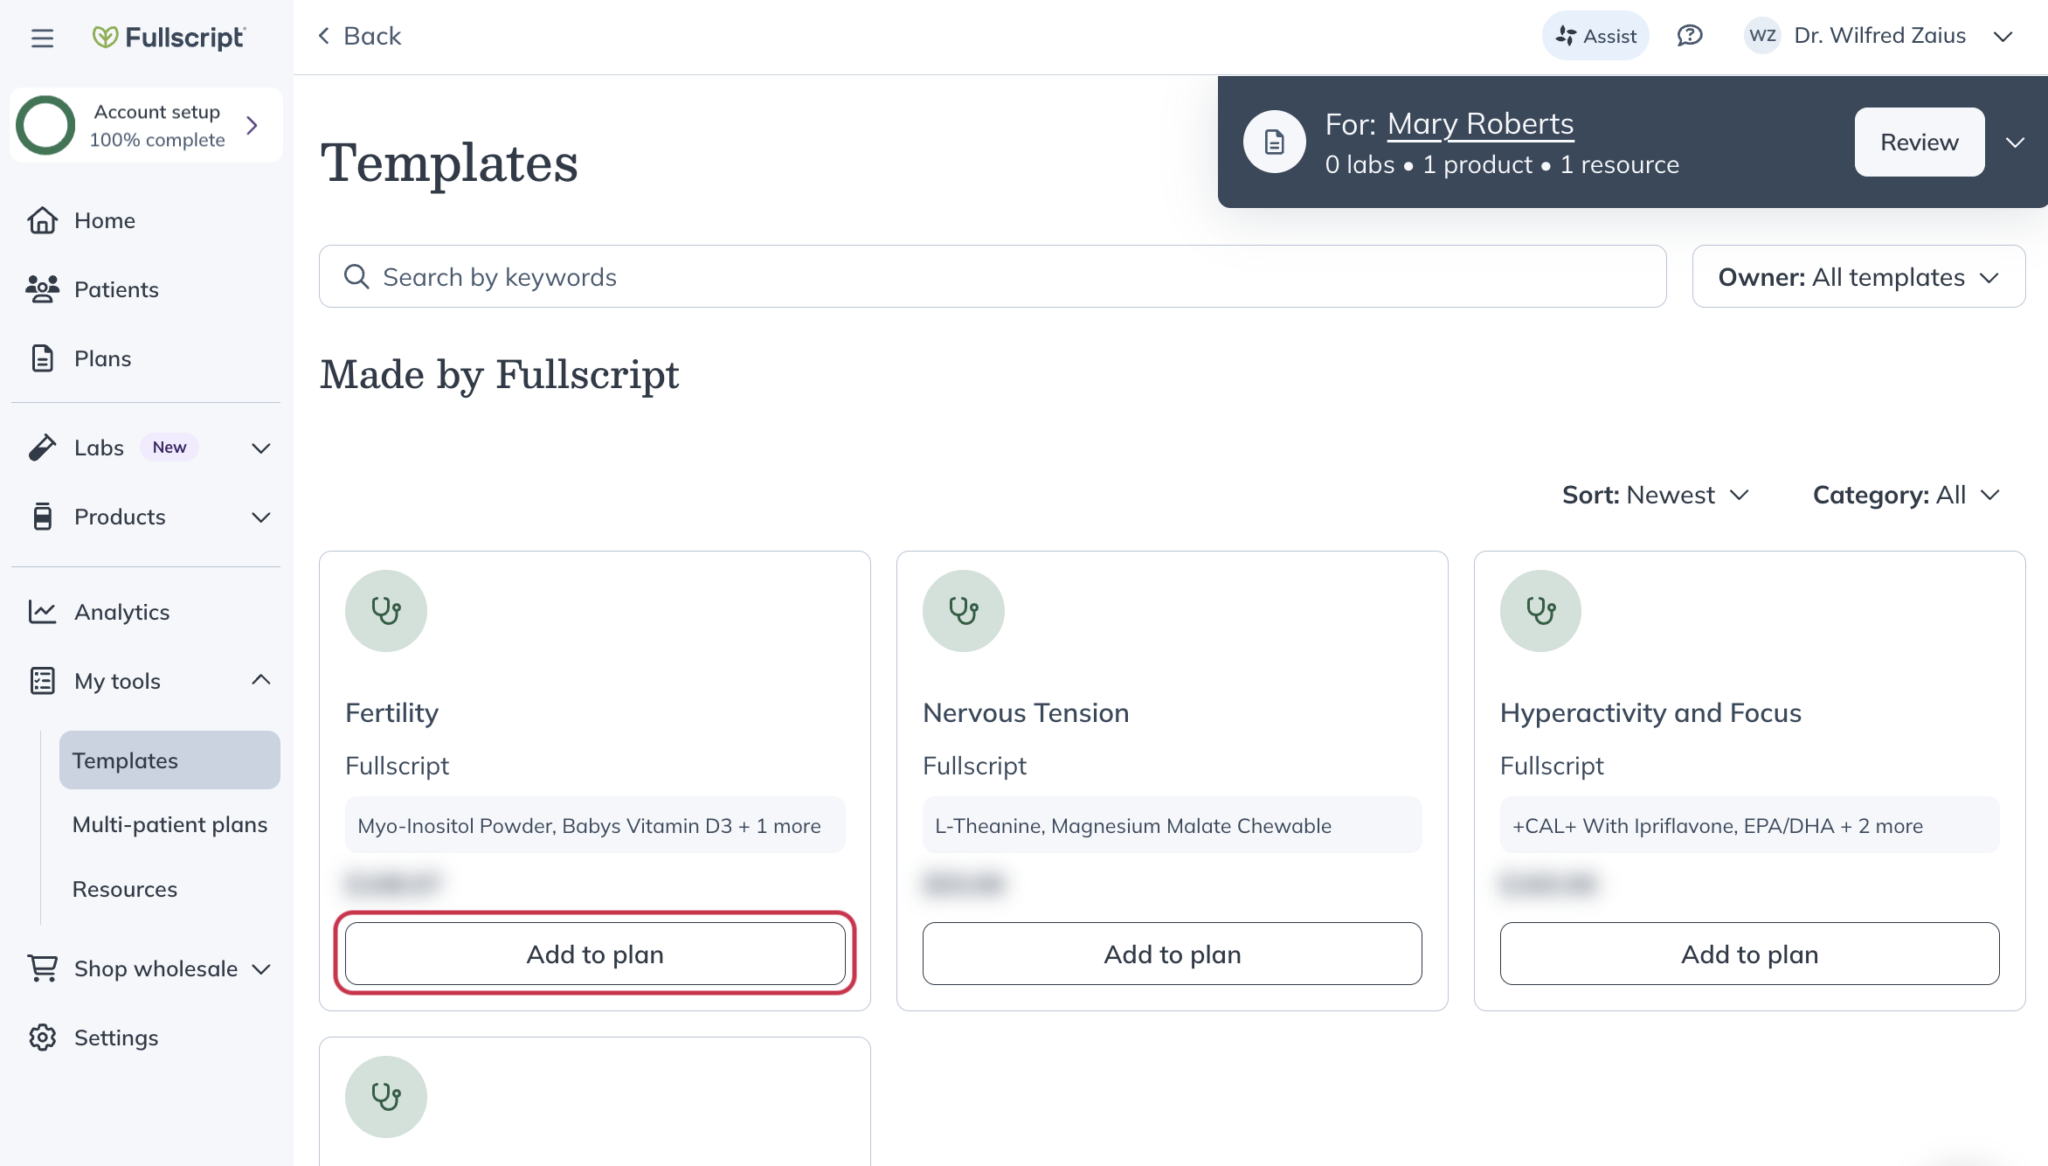Open the hamburger menu icon
The image size is (2048, 1166).
(x=41, y=37)
